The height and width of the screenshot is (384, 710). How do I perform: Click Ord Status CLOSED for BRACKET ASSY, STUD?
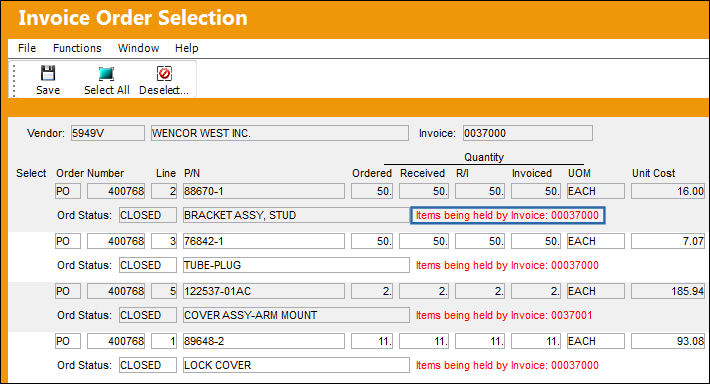pyautogui.click(x=148, y=215)
